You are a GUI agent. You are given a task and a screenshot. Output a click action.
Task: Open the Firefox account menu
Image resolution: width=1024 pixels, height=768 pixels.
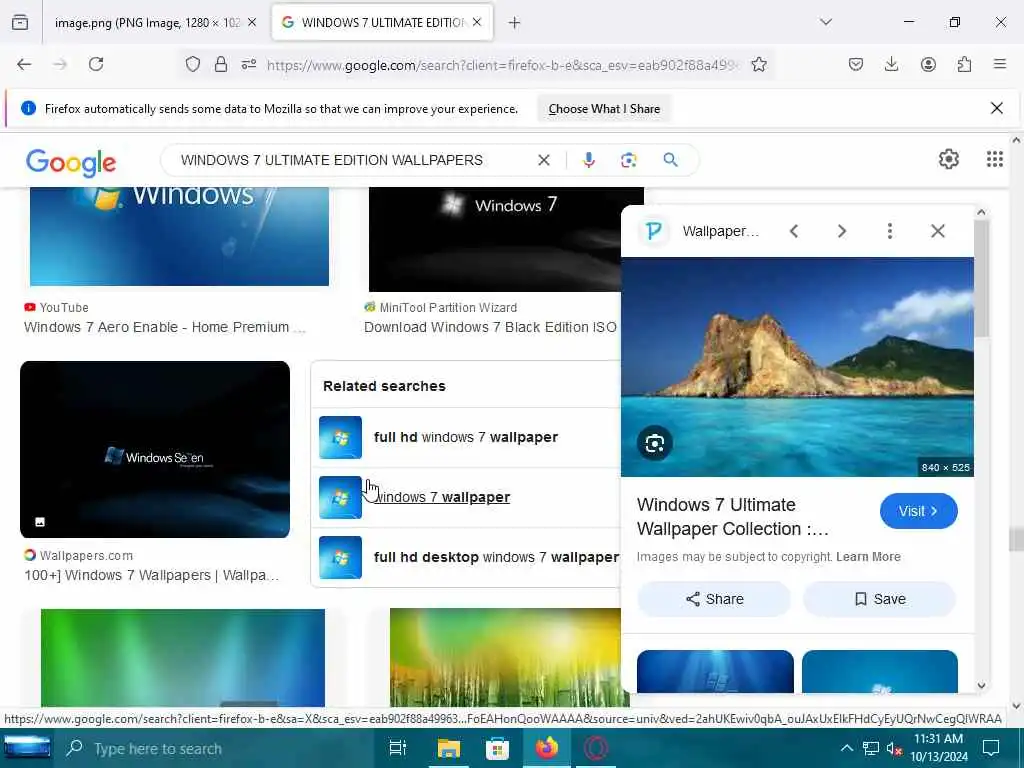(928, 64)
